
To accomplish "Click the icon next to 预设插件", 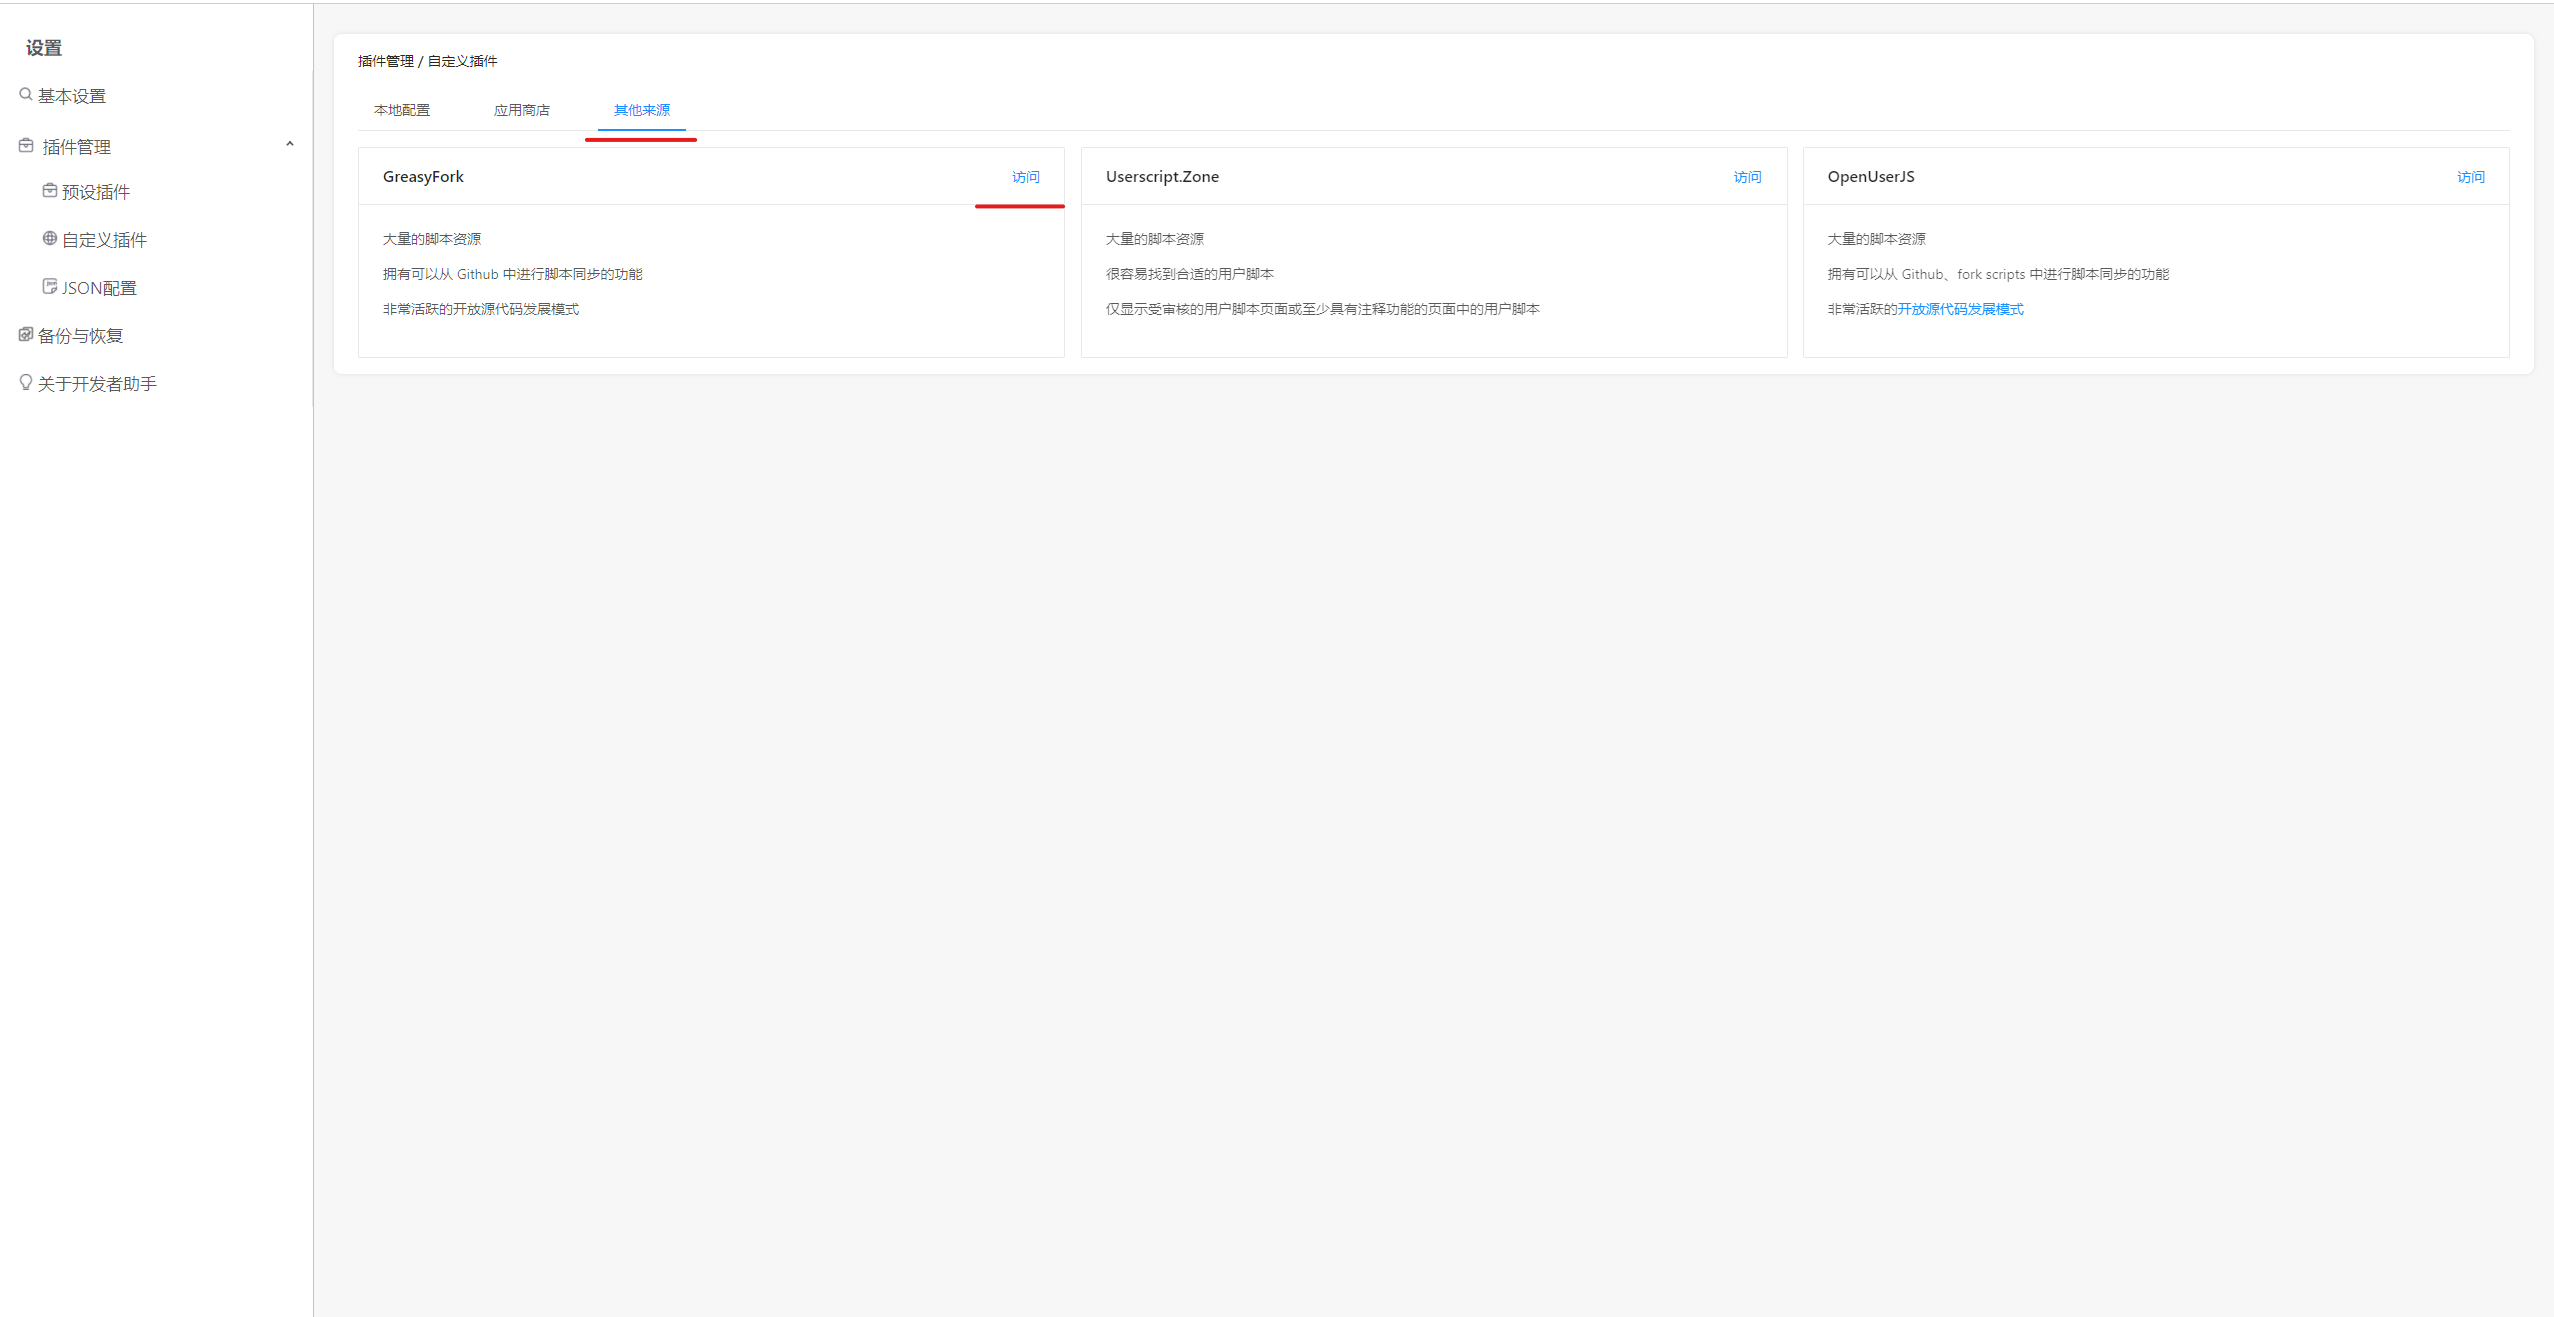I will [x=50, y=191].
